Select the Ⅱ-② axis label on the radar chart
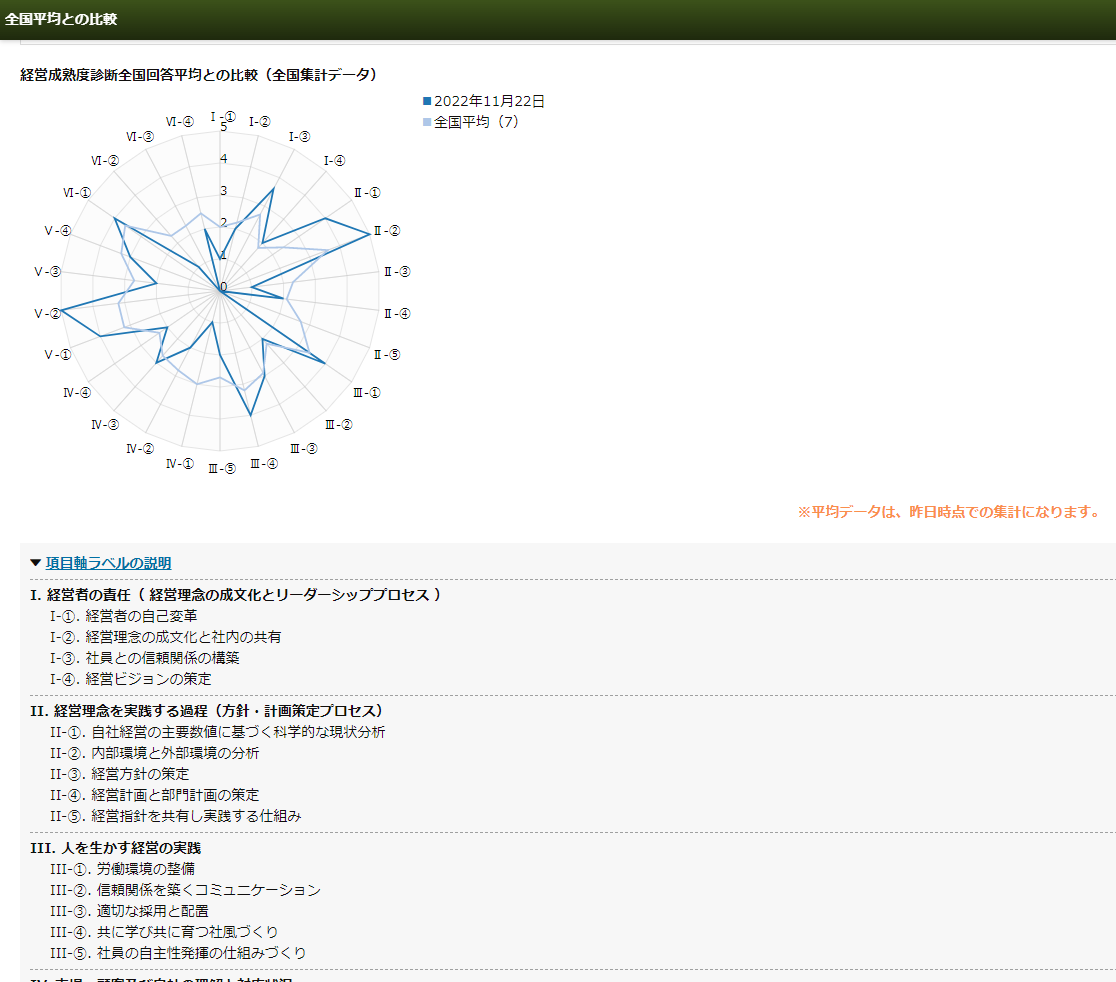This screenshot has height=982, width=1116. [x=387, y=231]
